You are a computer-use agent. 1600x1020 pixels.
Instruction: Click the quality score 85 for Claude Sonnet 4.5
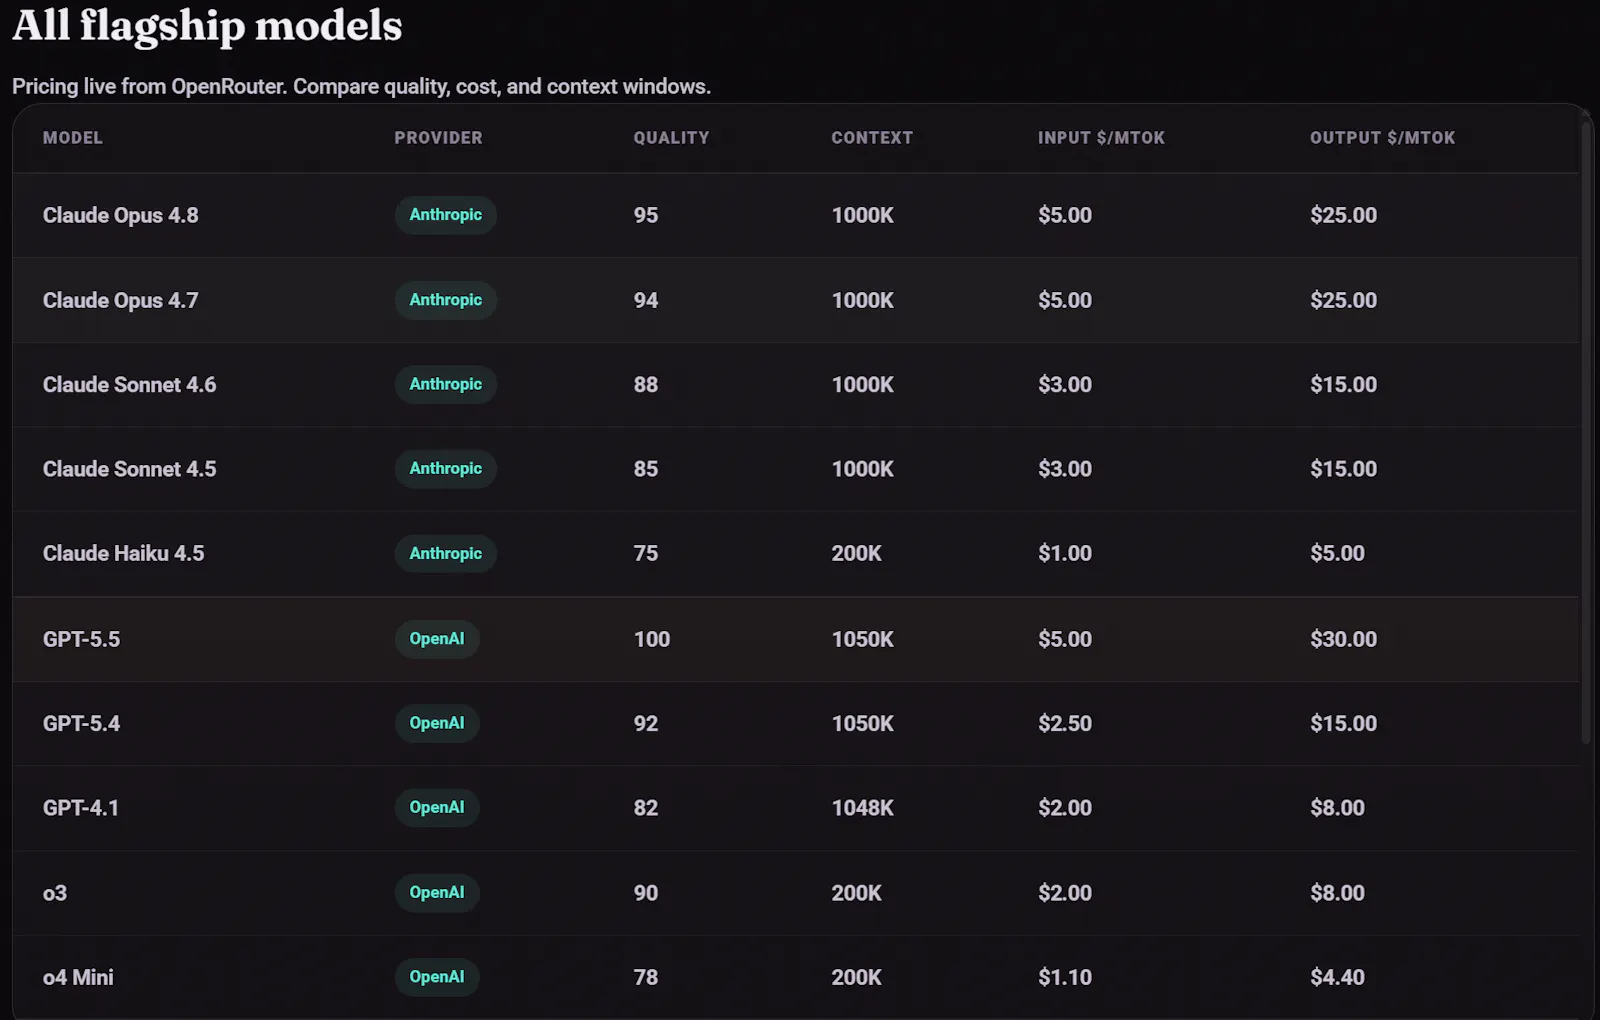pos(646,469)
